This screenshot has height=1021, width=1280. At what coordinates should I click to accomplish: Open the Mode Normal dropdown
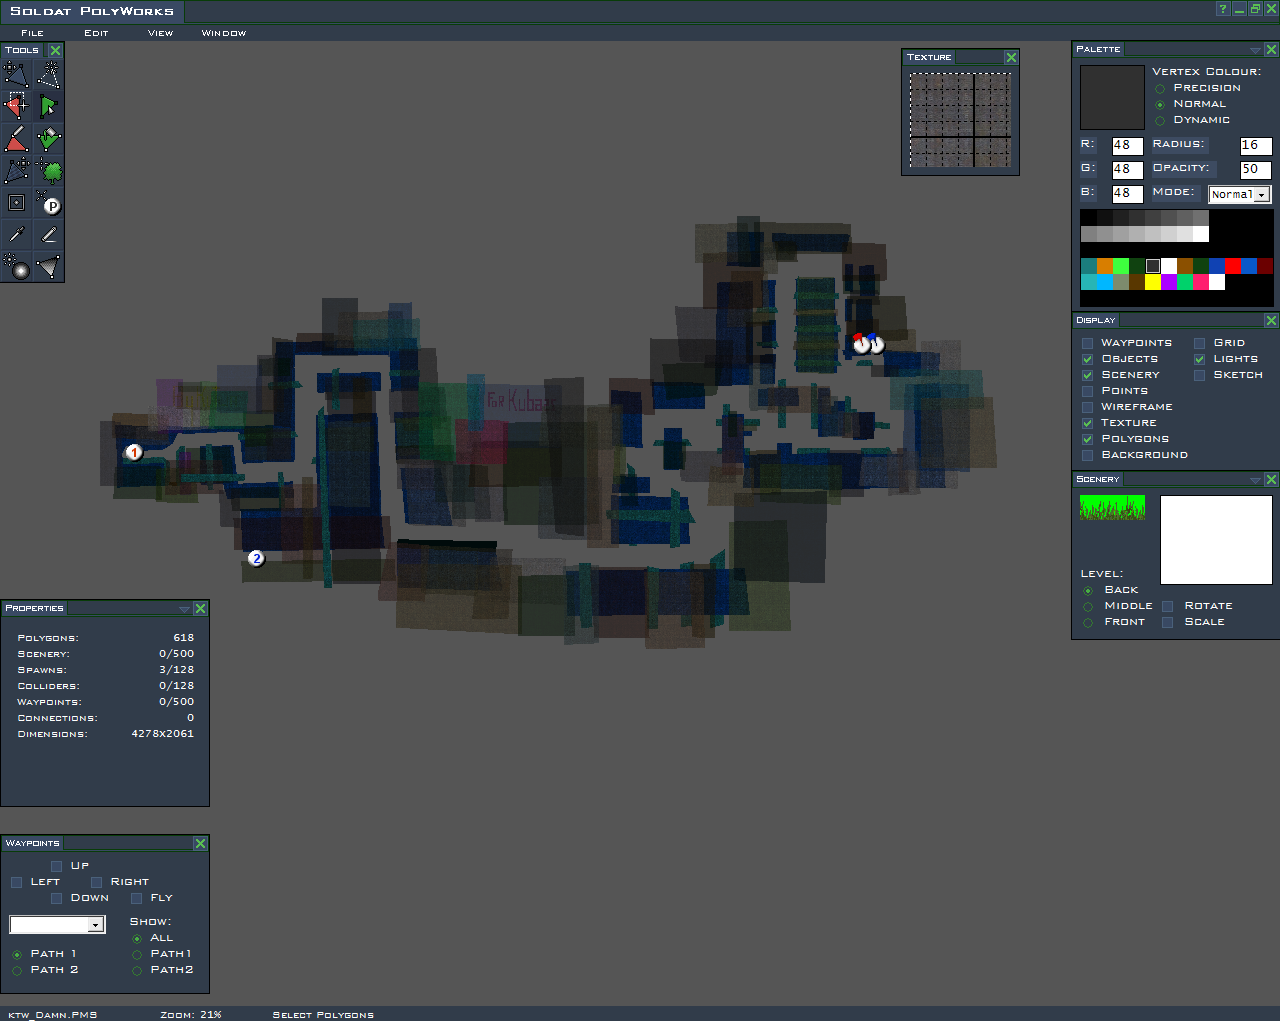1239,195
